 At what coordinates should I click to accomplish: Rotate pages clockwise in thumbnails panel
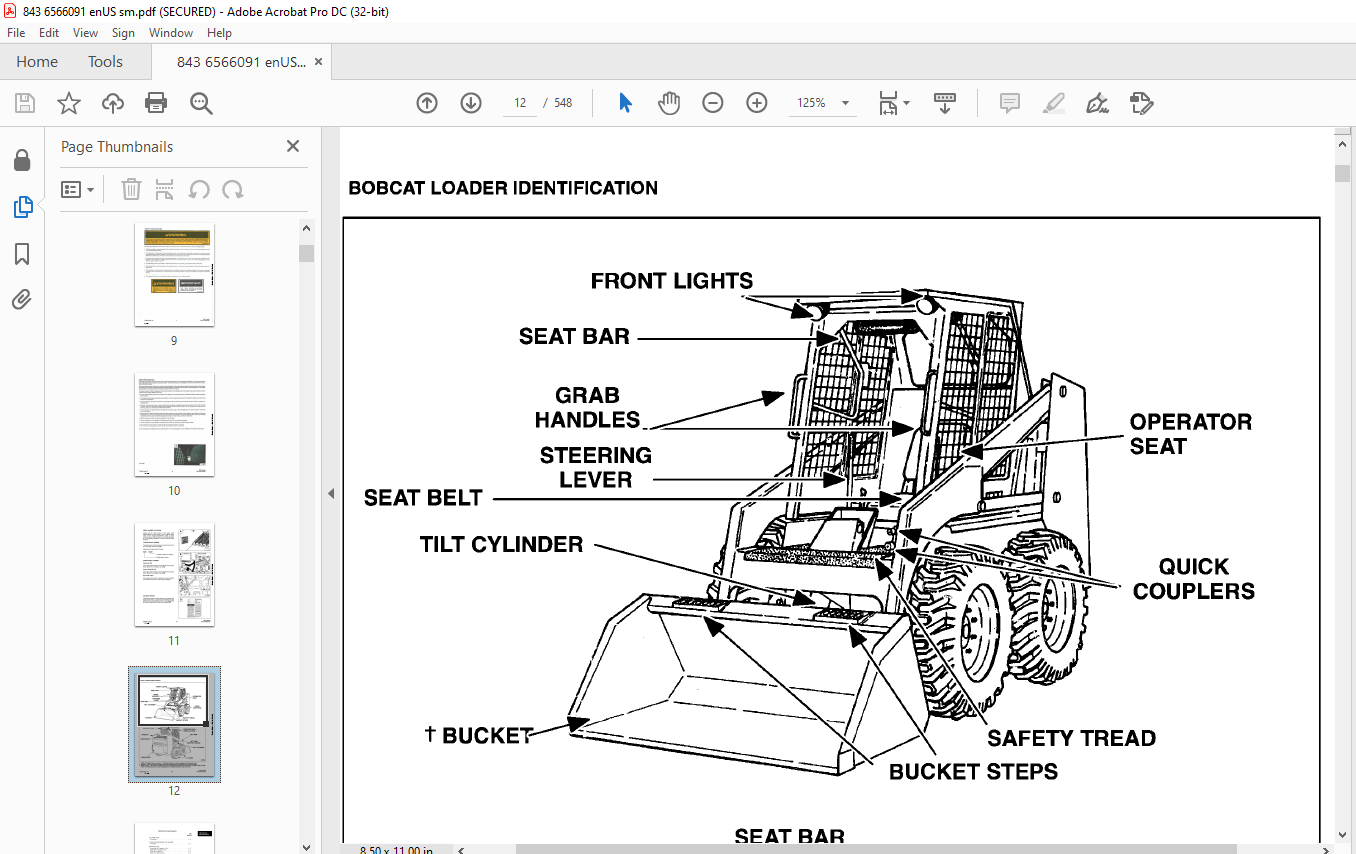tap(233, 189)
